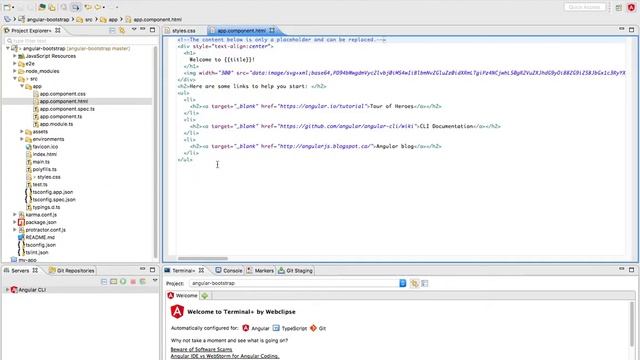This screenshot has width=640, height=360.
Task: Click the terminal launch icon in main toolbar
Action: point(42,7)
